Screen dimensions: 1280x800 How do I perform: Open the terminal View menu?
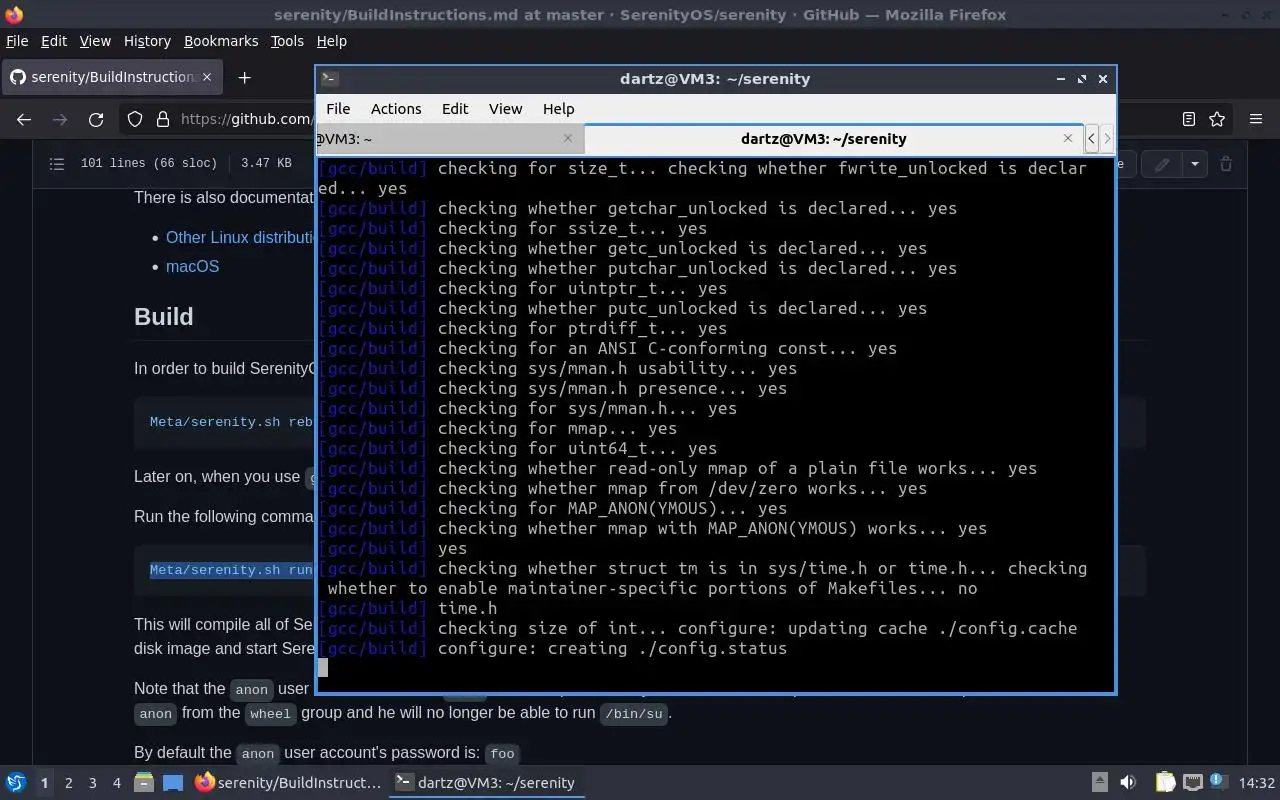point(505,109)
